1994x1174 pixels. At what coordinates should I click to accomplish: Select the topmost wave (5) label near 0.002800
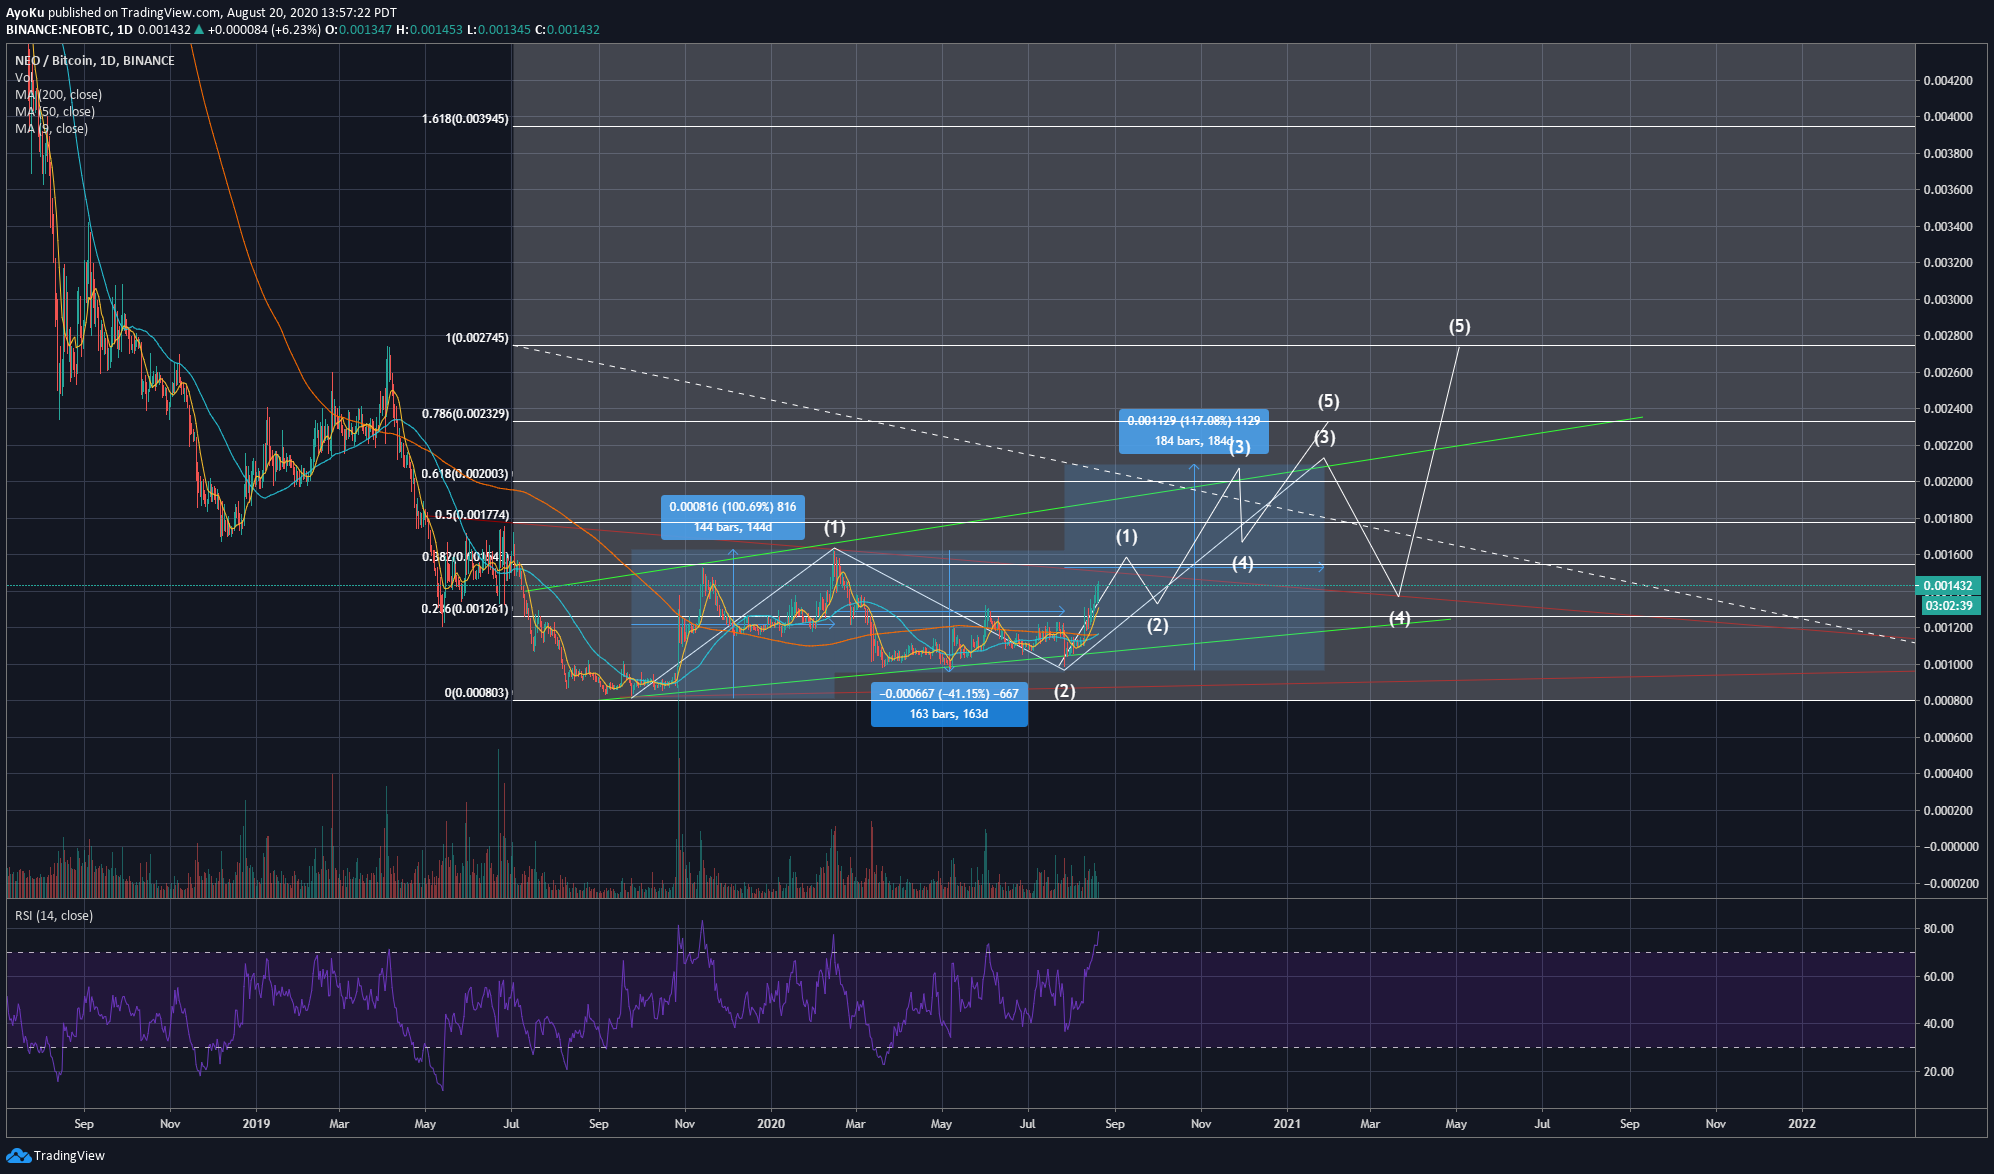[1460, 326]
